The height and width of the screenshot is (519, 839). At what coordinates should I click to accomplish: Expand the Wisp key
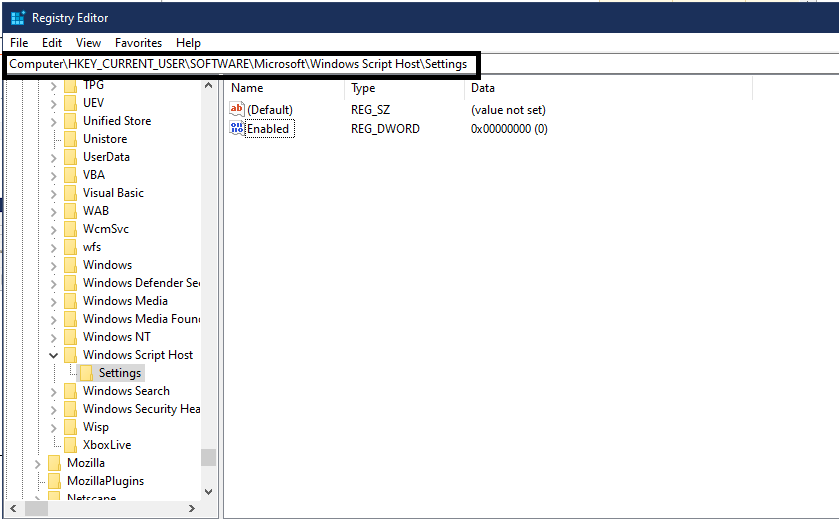point(53,428)
